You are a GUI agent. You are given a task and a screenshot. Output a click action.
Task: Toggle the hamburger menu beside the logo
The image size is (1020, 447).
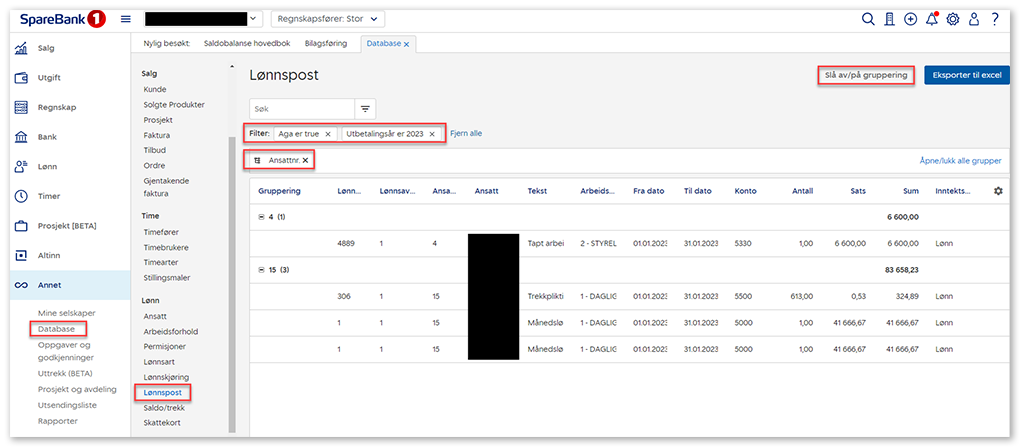pos(125,19)
